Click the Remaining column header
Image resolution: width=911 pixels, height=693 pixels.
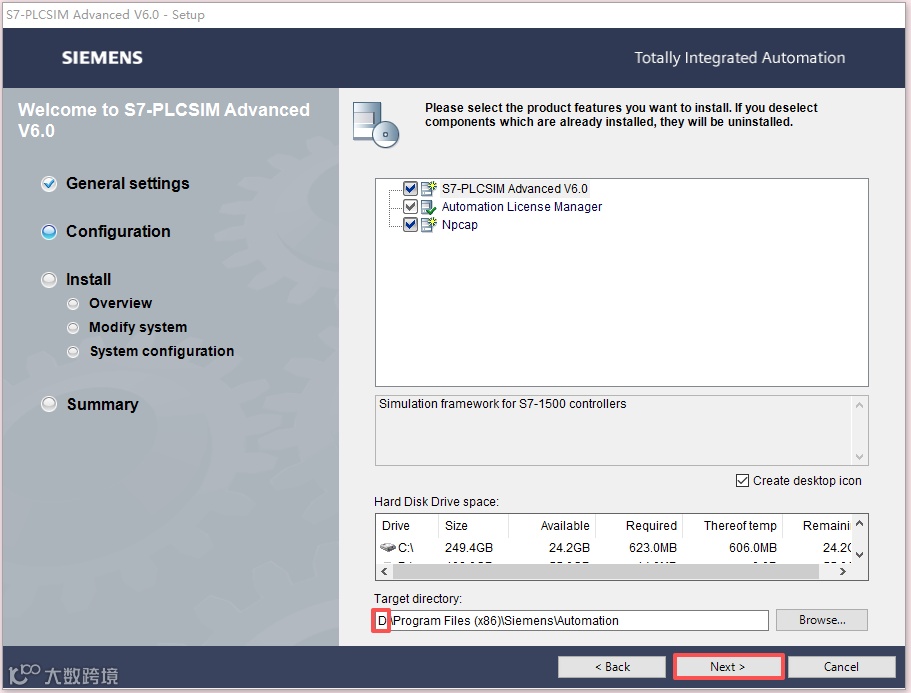[x=817, y=526]
